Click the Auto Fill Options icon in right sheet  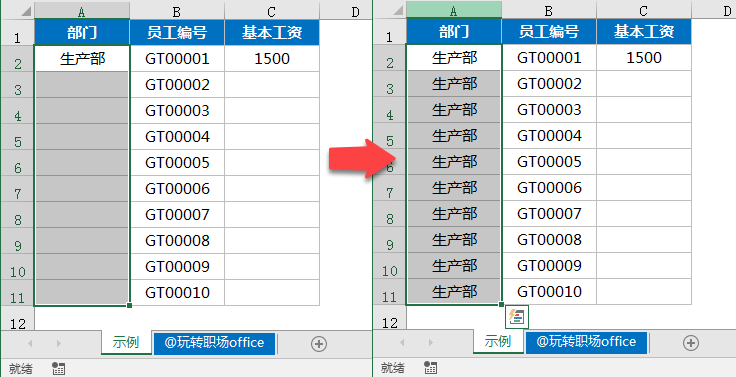coord(517,317)
